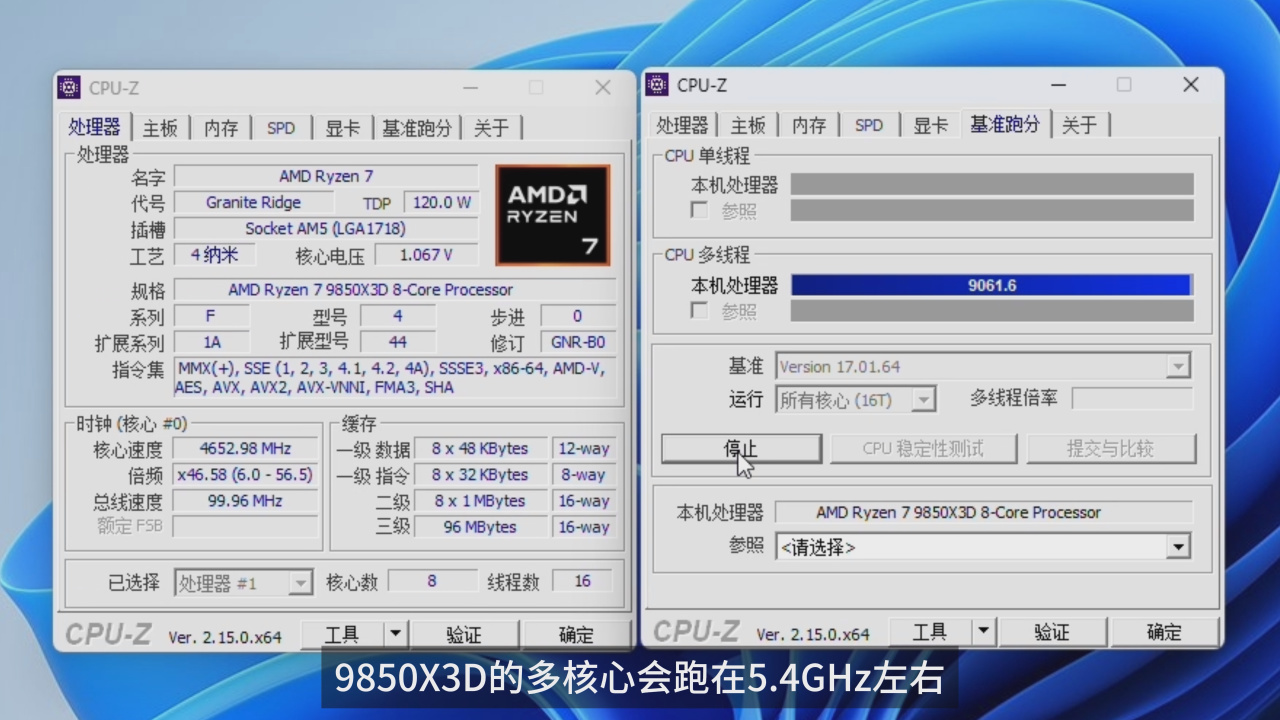The image size is (1280, 720).
Task: Click the 规格 field Ryzen 7 9850X3D
Action: tap(394, 290)
